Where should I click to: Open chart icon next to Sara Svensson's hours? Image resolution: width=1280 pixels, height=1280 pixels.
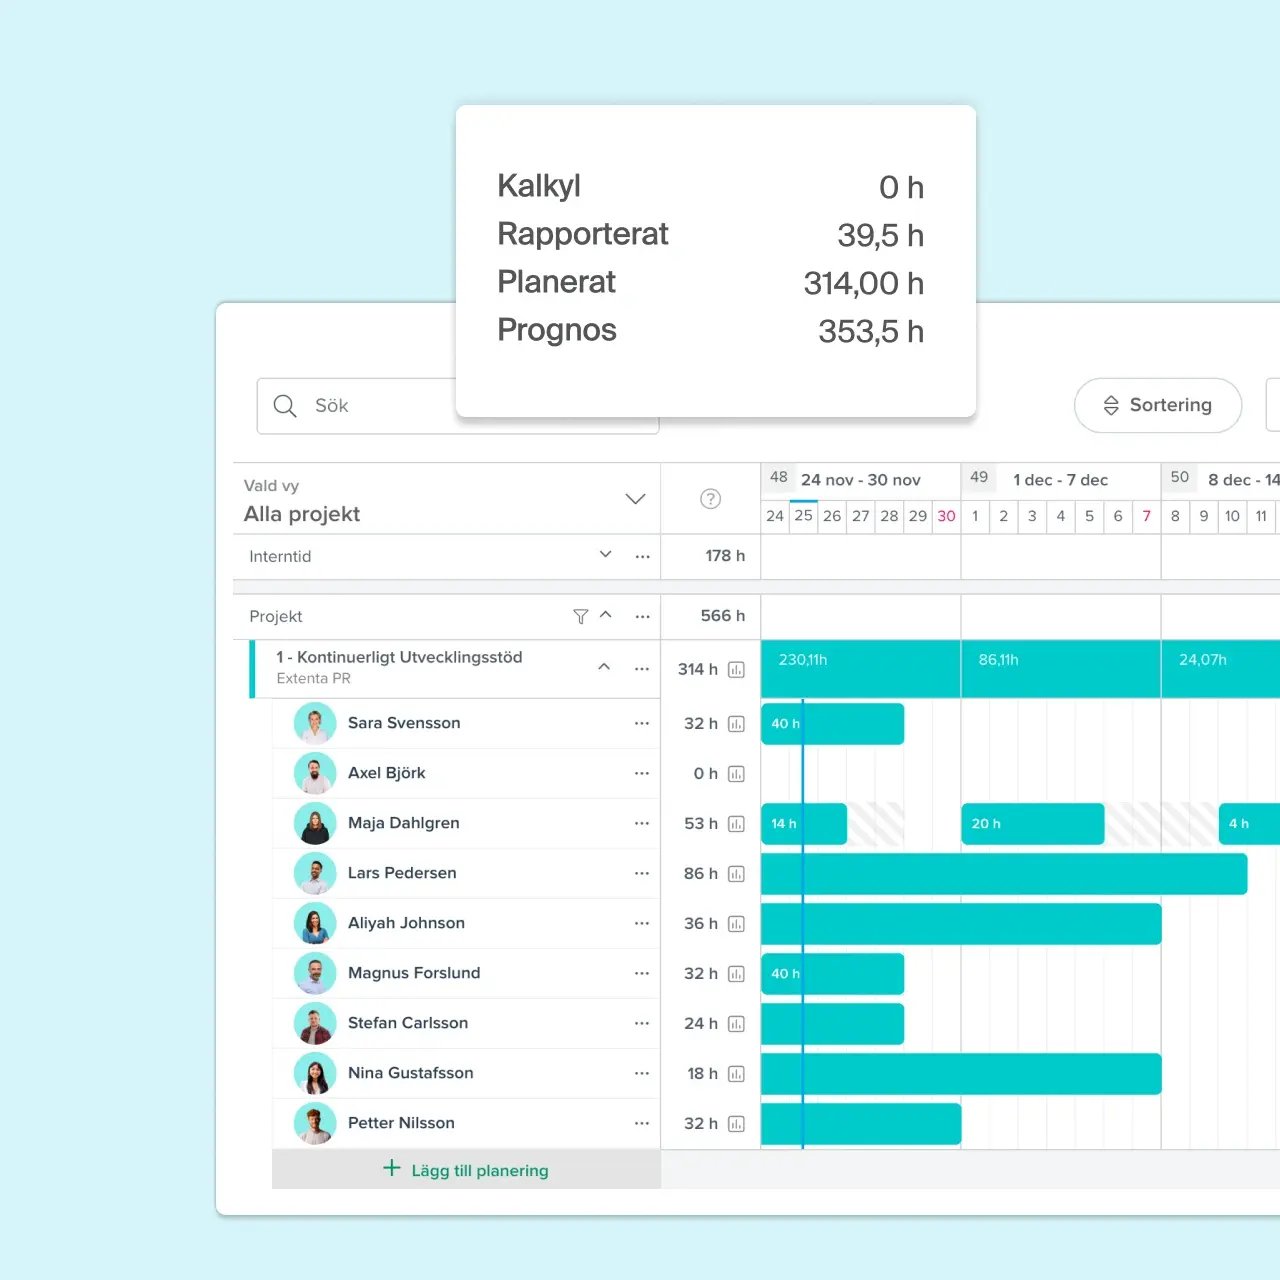[737, 724]
